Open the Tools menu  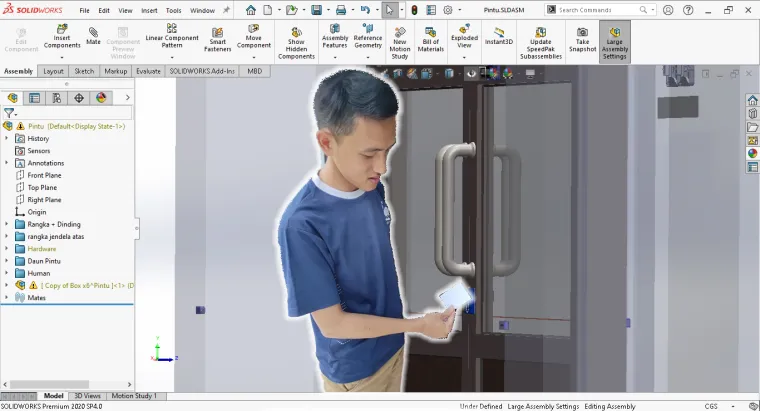(x=173, y=10)
